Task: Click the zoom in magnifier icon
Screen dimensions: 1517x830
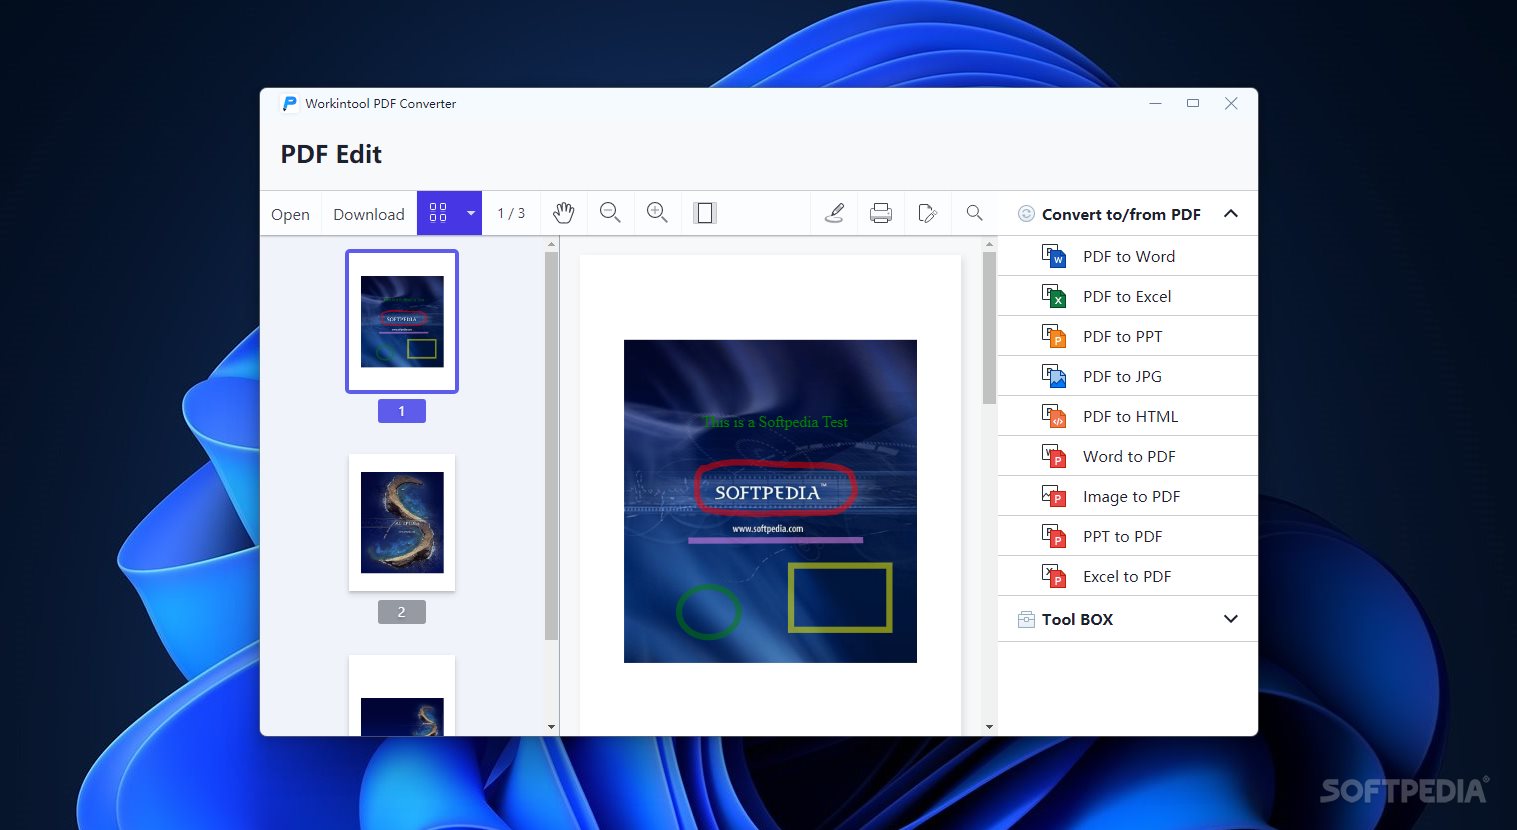Action: (657, 213)
